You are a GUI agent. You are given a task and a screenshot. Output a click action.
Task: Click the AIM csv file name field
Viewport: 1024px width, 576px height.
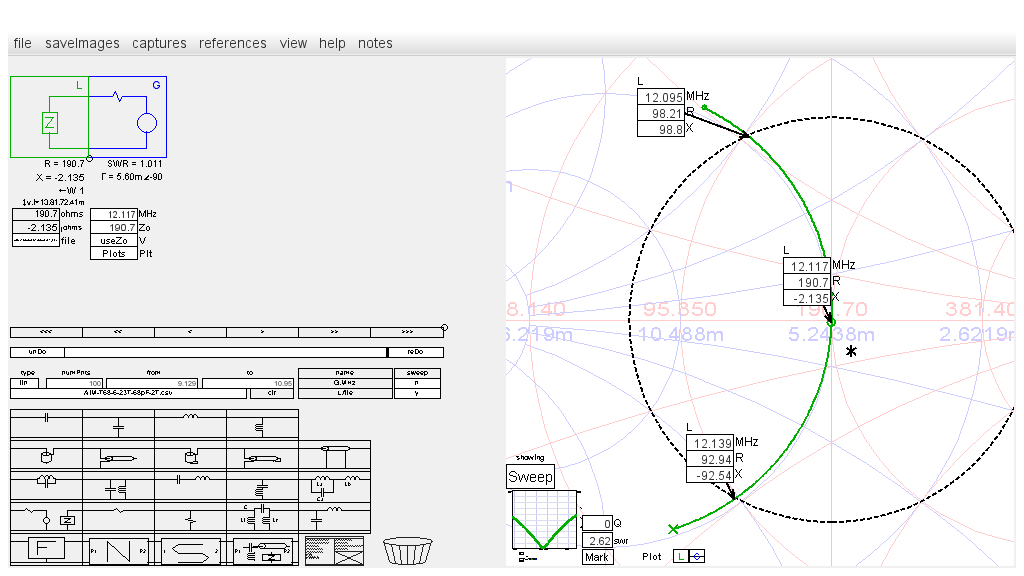tap(129, 394)
